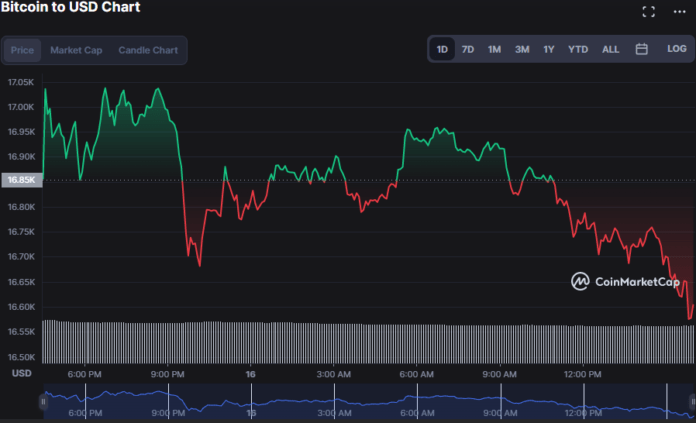696x423 pixels.
Task: Switch to the Price tab
Action: click(x=22, y=50)
